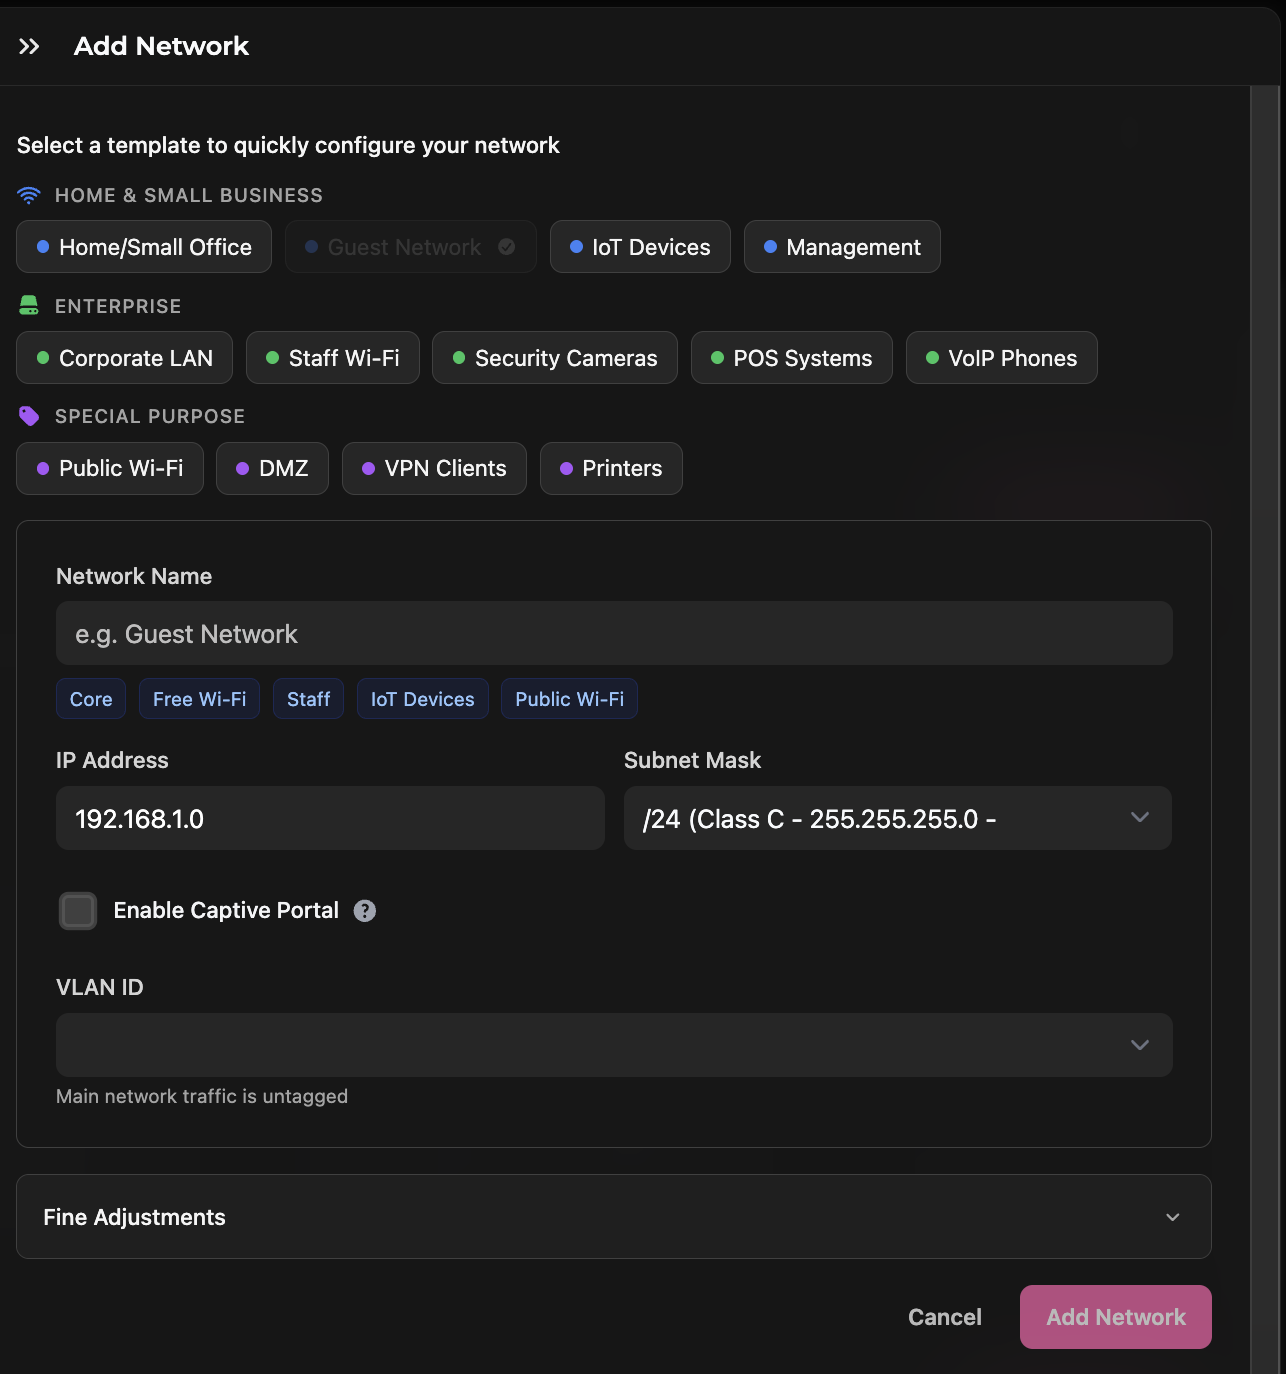
Task: Click the IP Address field
Action: pos(330,818)
